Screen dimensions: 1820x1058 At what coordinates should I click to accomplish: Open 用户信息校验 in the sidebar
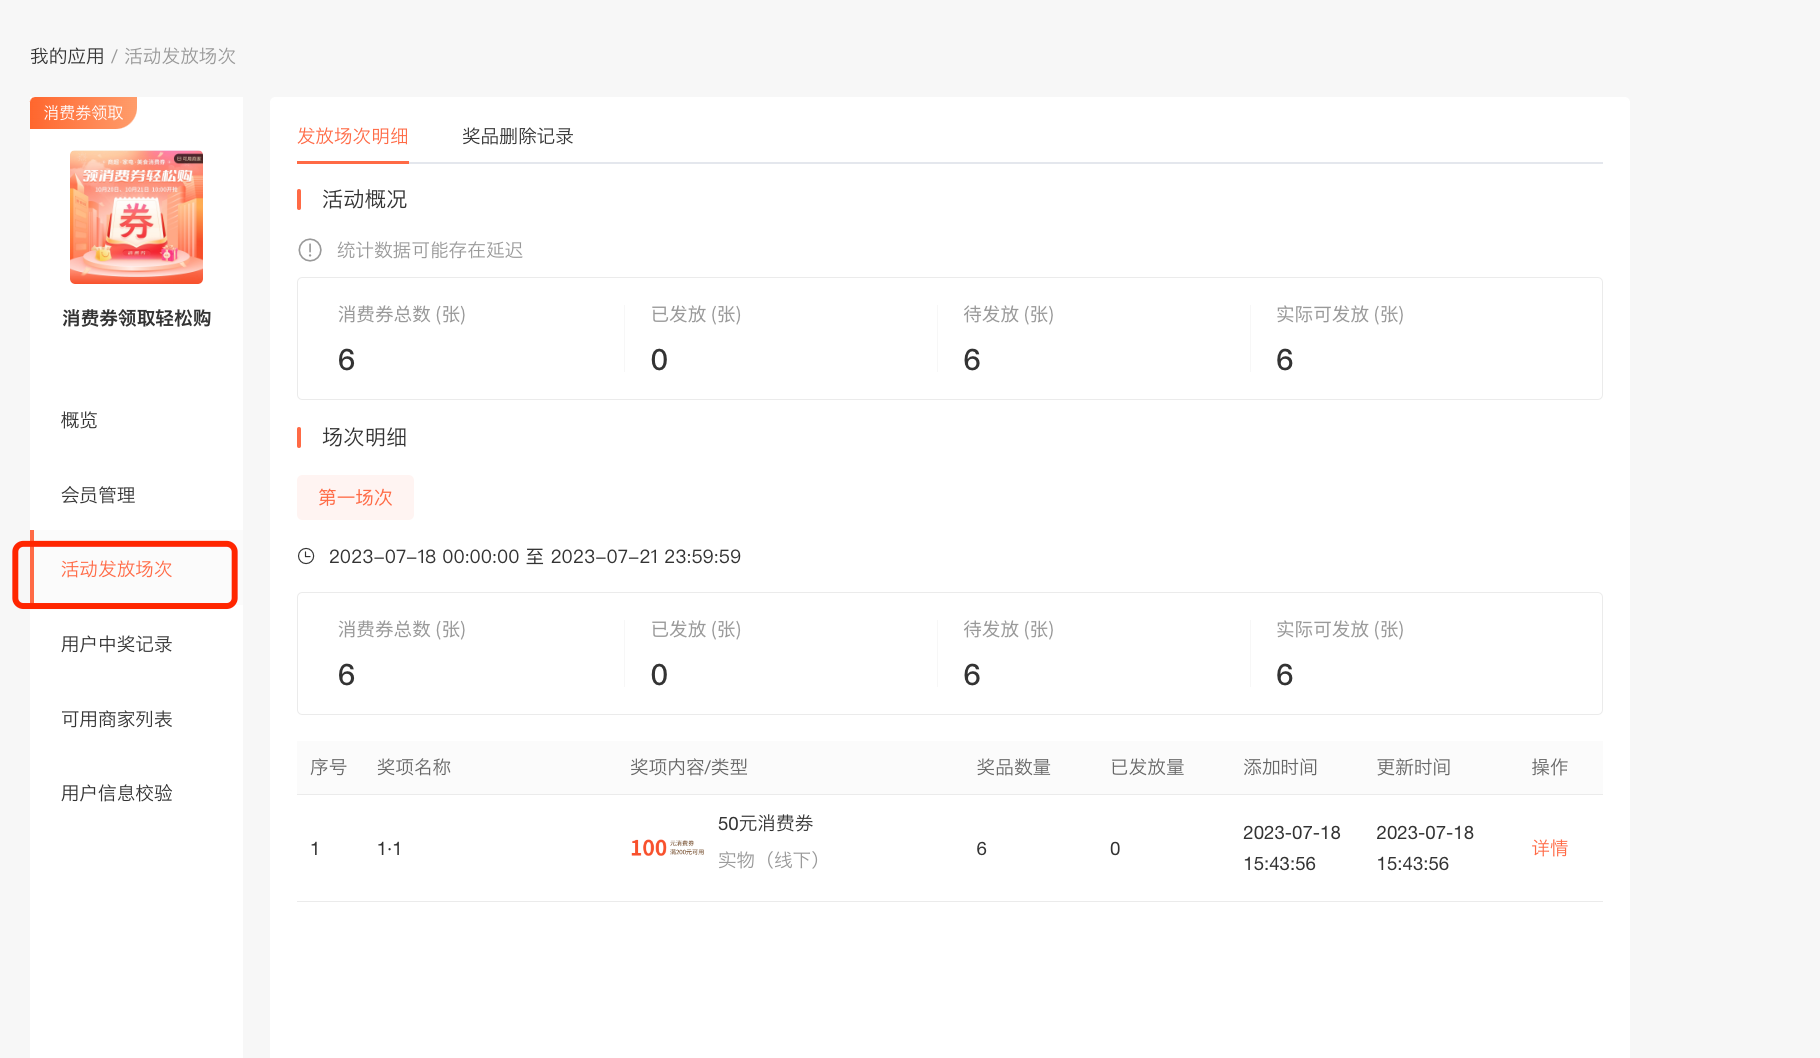click(x=116, y=793)
